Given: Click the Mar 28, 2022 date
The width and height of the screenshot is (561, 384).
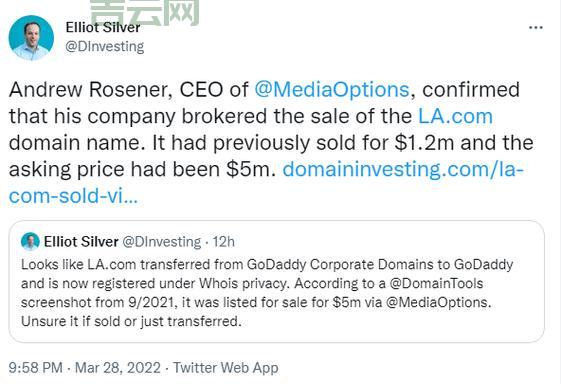Looking at the screenshot, I should pos(118,368).
